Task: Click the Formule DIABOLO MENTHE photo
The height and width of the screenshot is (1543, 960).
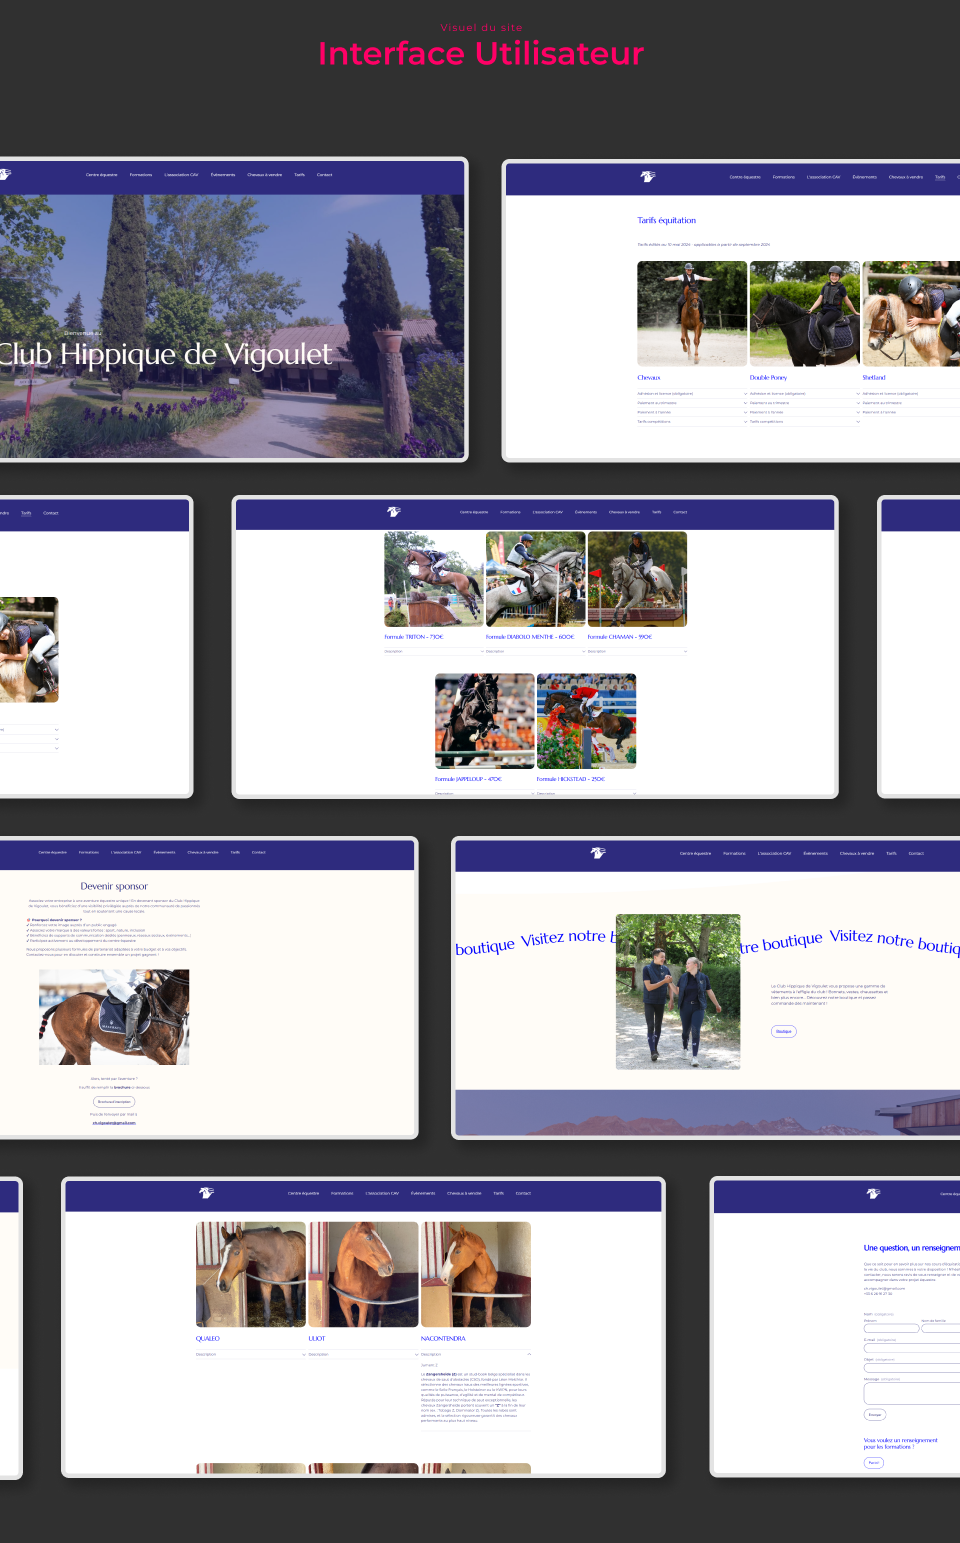Action: [535, 579]
